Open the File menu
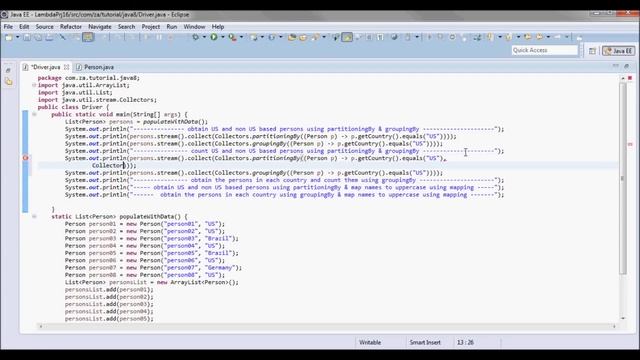 pyautogui.click(x=8, y=27)
